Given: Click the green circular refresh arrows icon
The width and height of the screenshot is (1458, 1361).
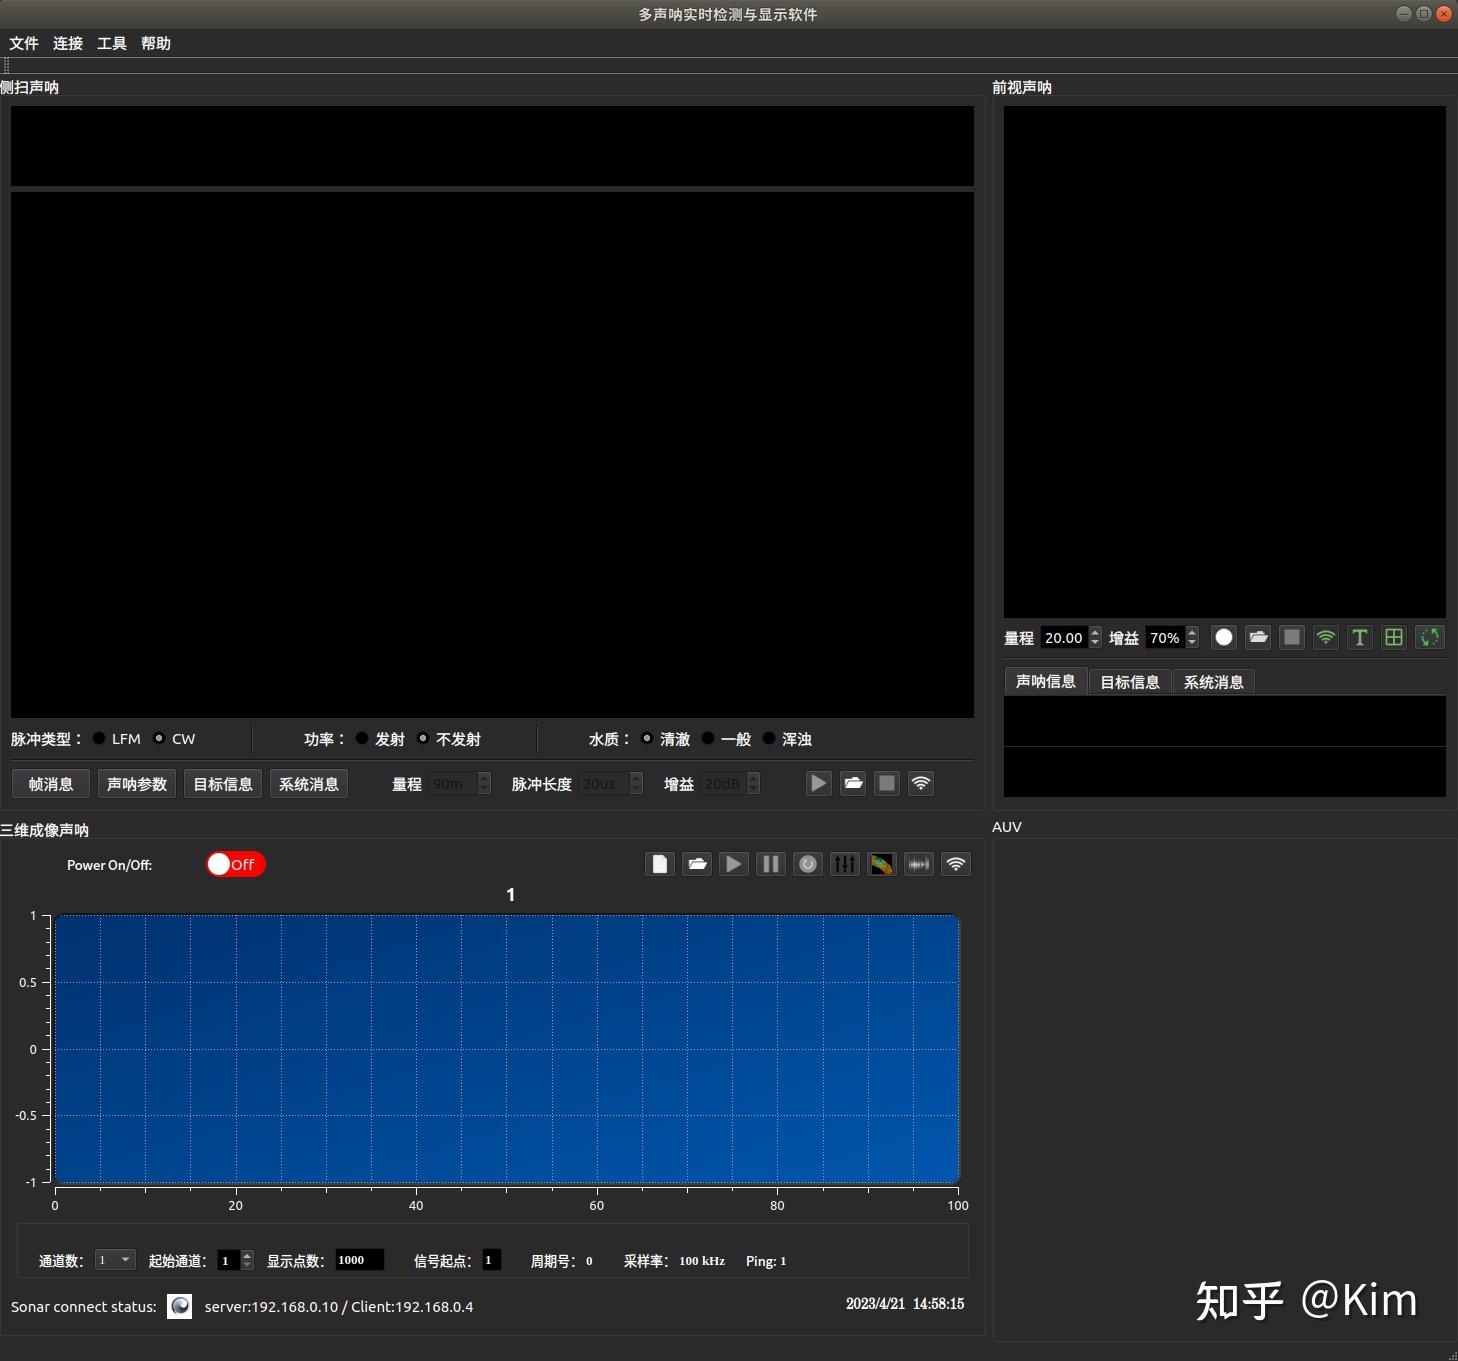Looking at the screenshot, I should (x=1430, y=637).
